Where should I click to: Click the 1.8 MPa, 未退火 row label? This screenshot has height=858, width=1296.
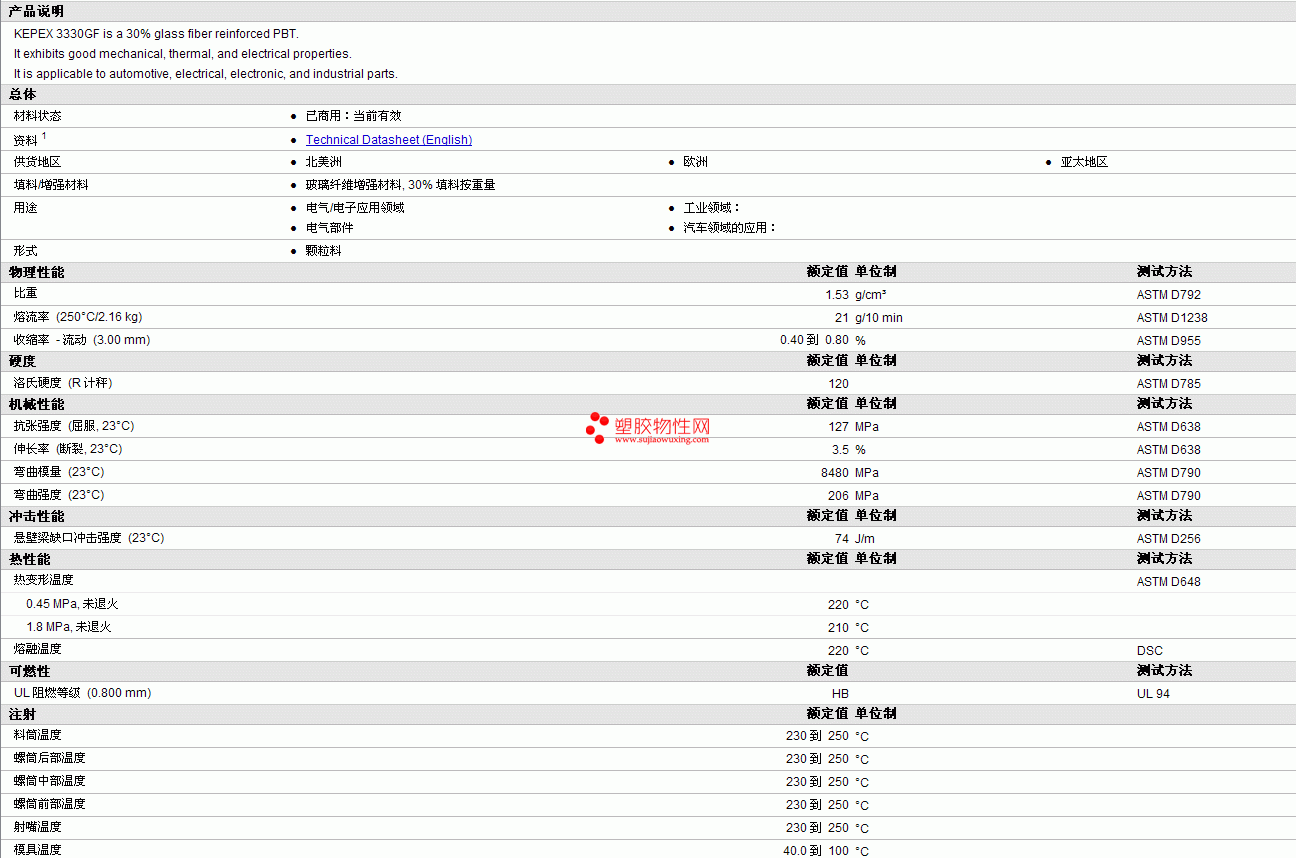[x=69, y=627]
